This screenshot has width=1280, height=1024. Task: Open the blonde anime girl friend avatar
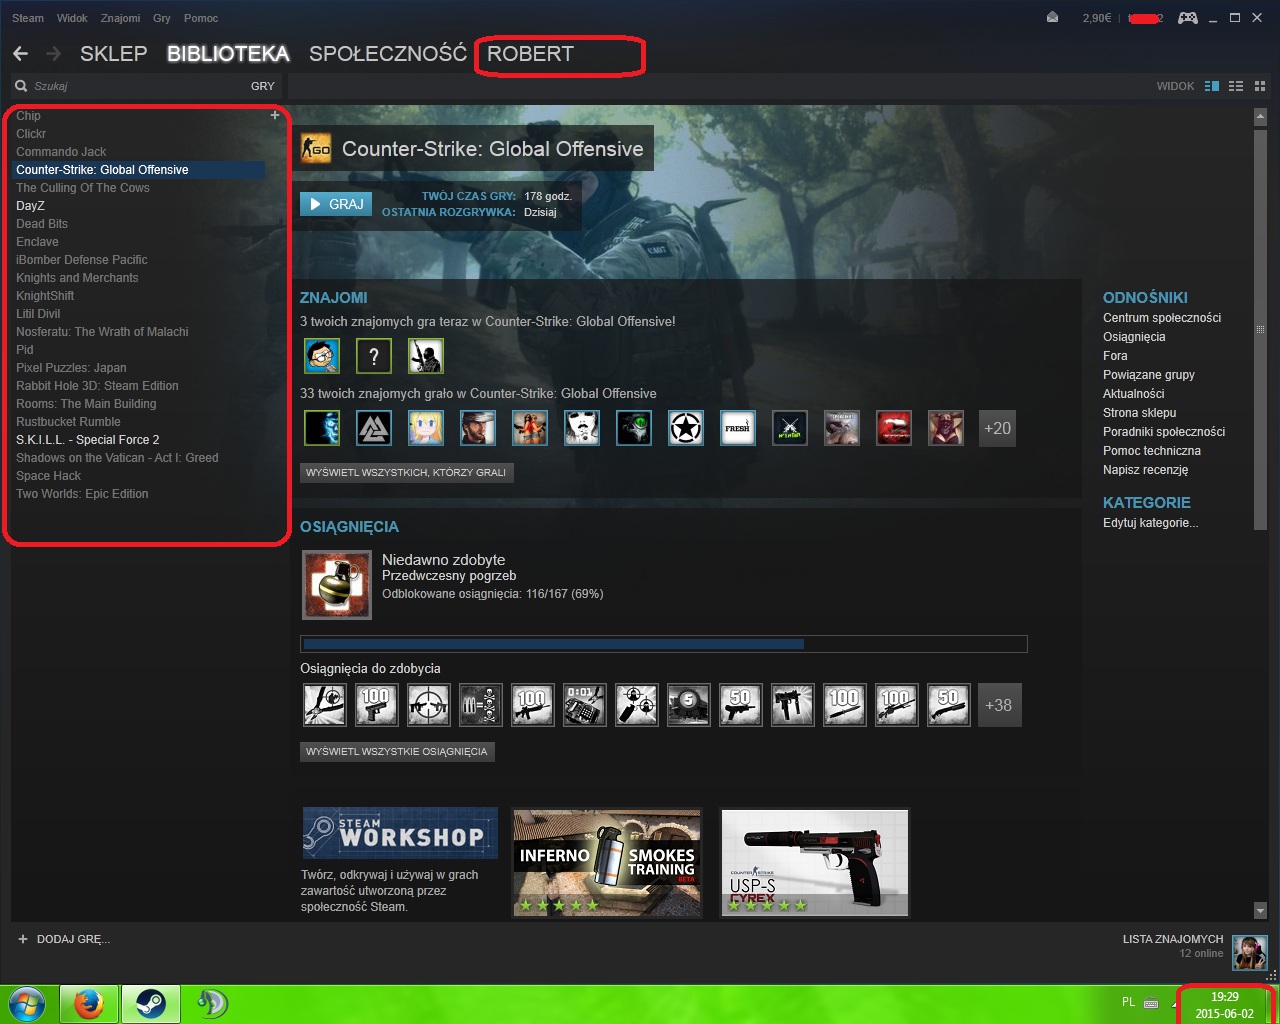(x=426, y=428)
